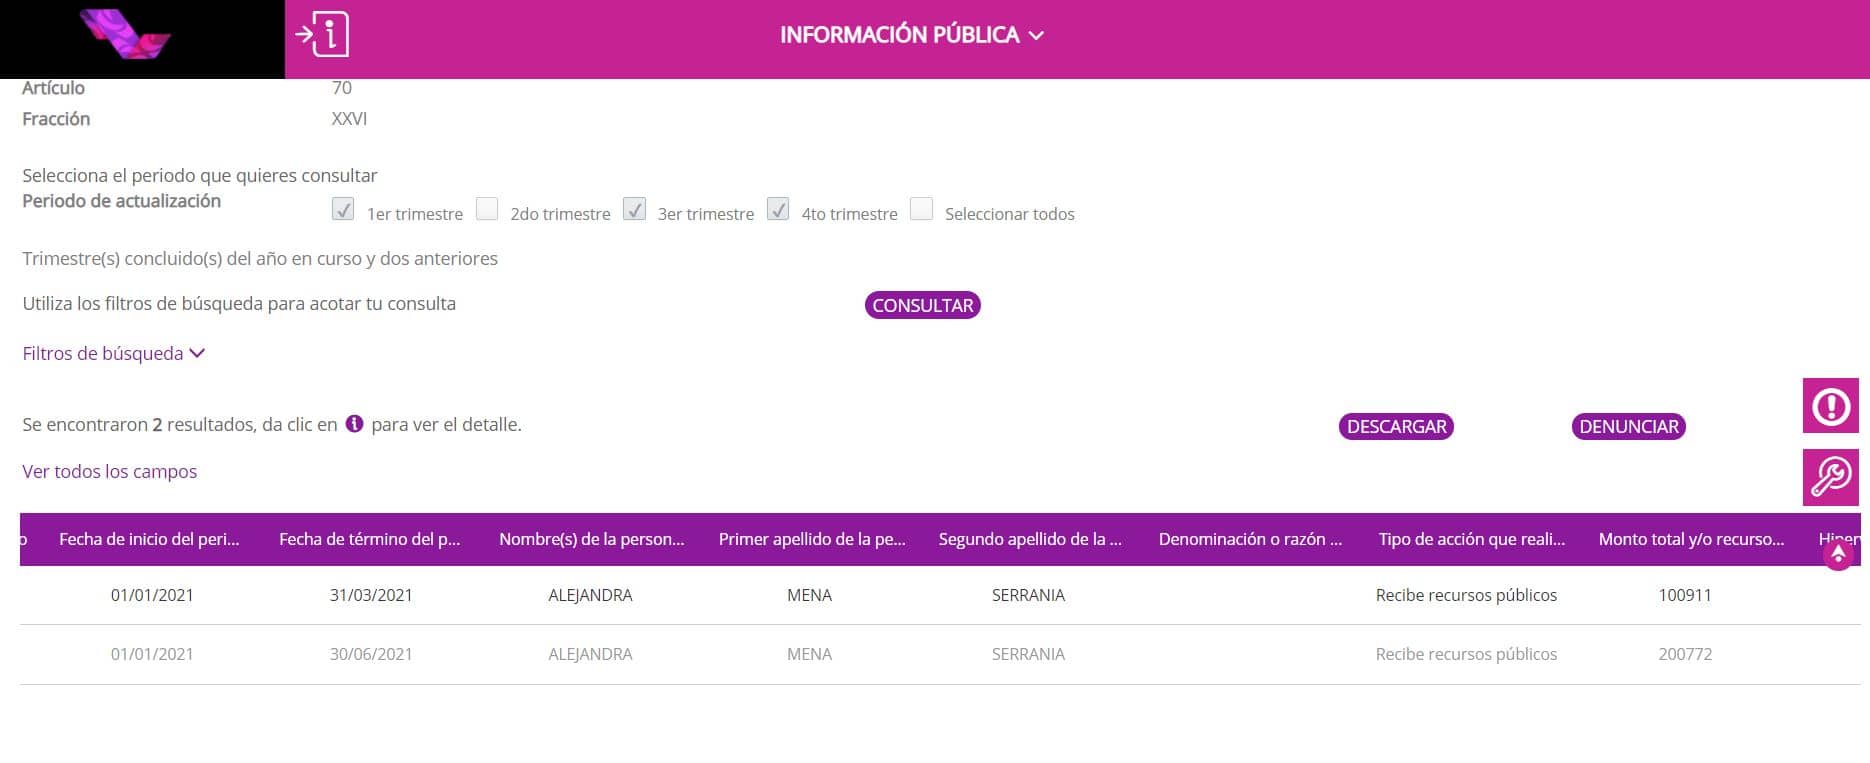Click the platform logo in header

[x=125, y=33]
